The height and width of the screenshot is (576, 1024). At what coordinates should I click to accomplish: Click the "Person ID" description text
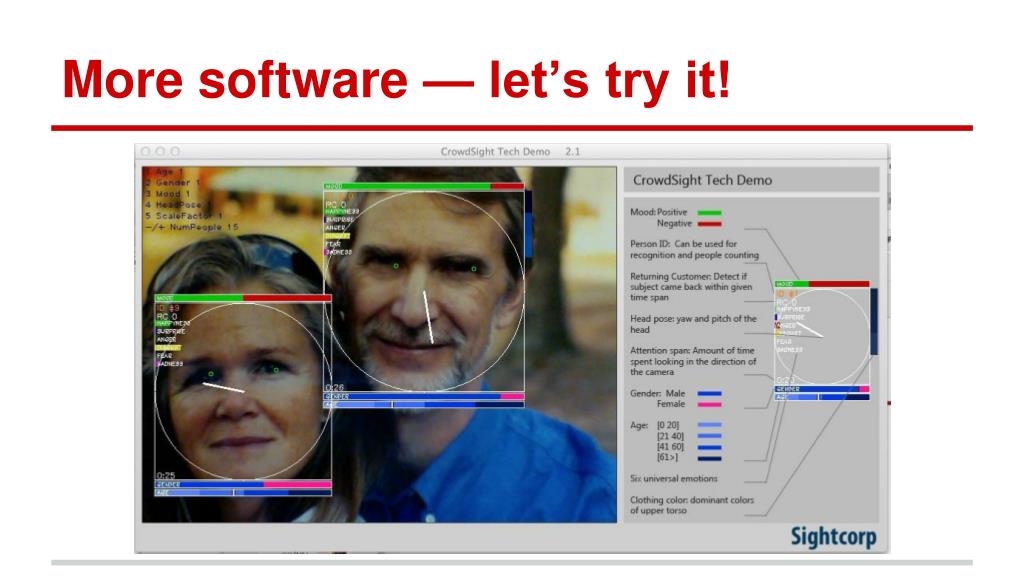694,249
